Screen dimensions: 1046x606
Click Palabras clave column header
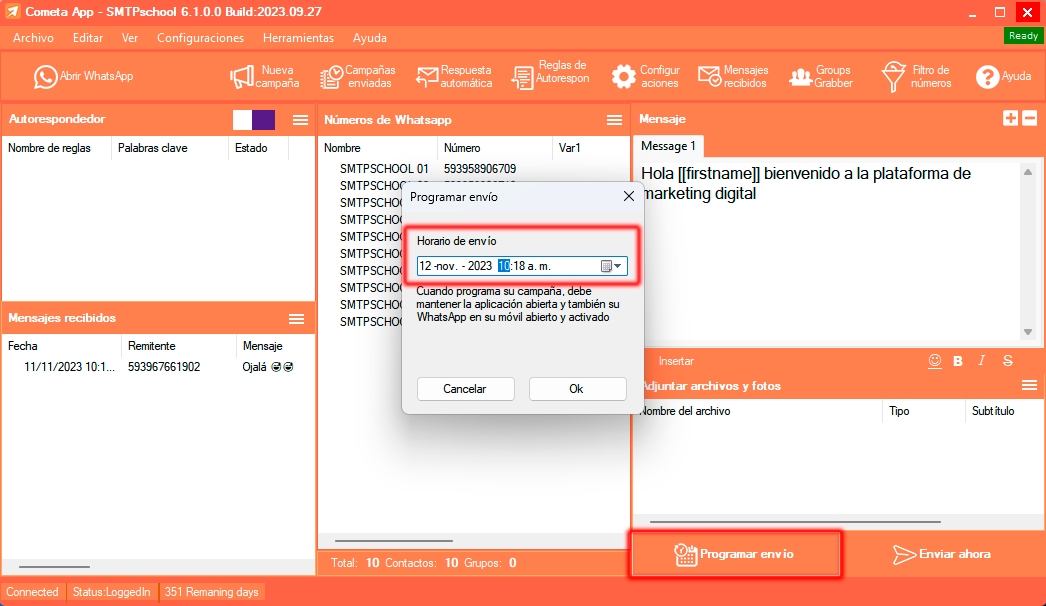pyautogui.click(x=153, y=148)
